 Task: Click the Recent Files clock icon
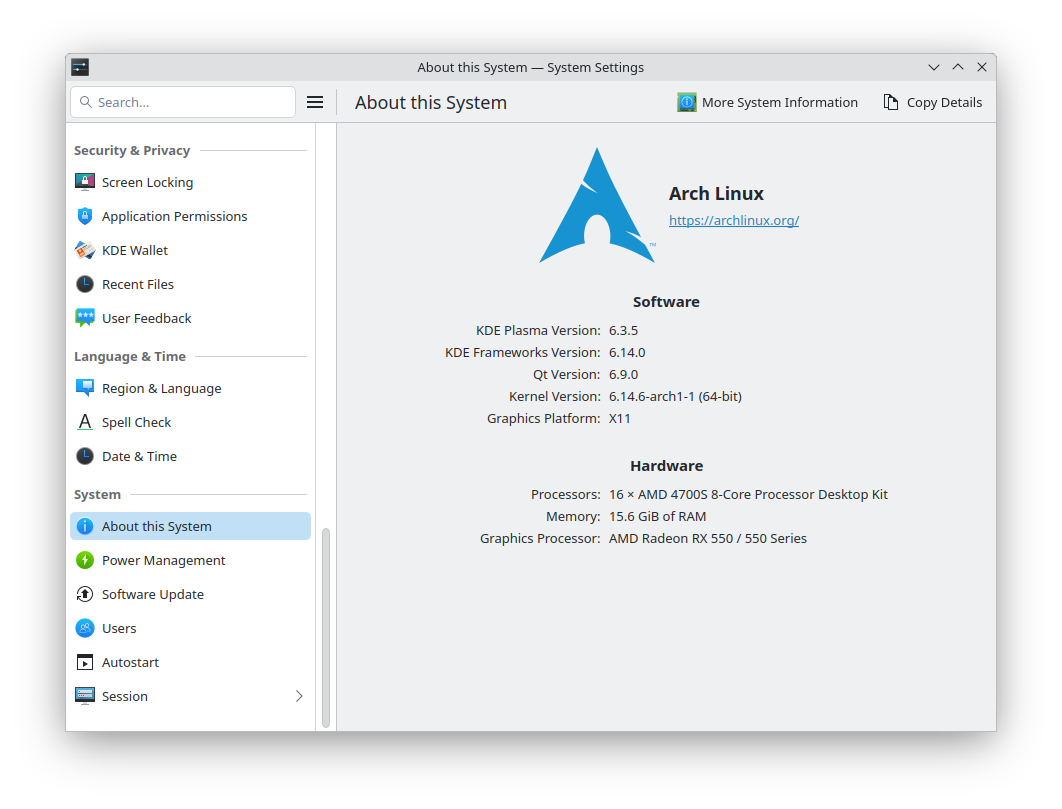coord(85,284)
